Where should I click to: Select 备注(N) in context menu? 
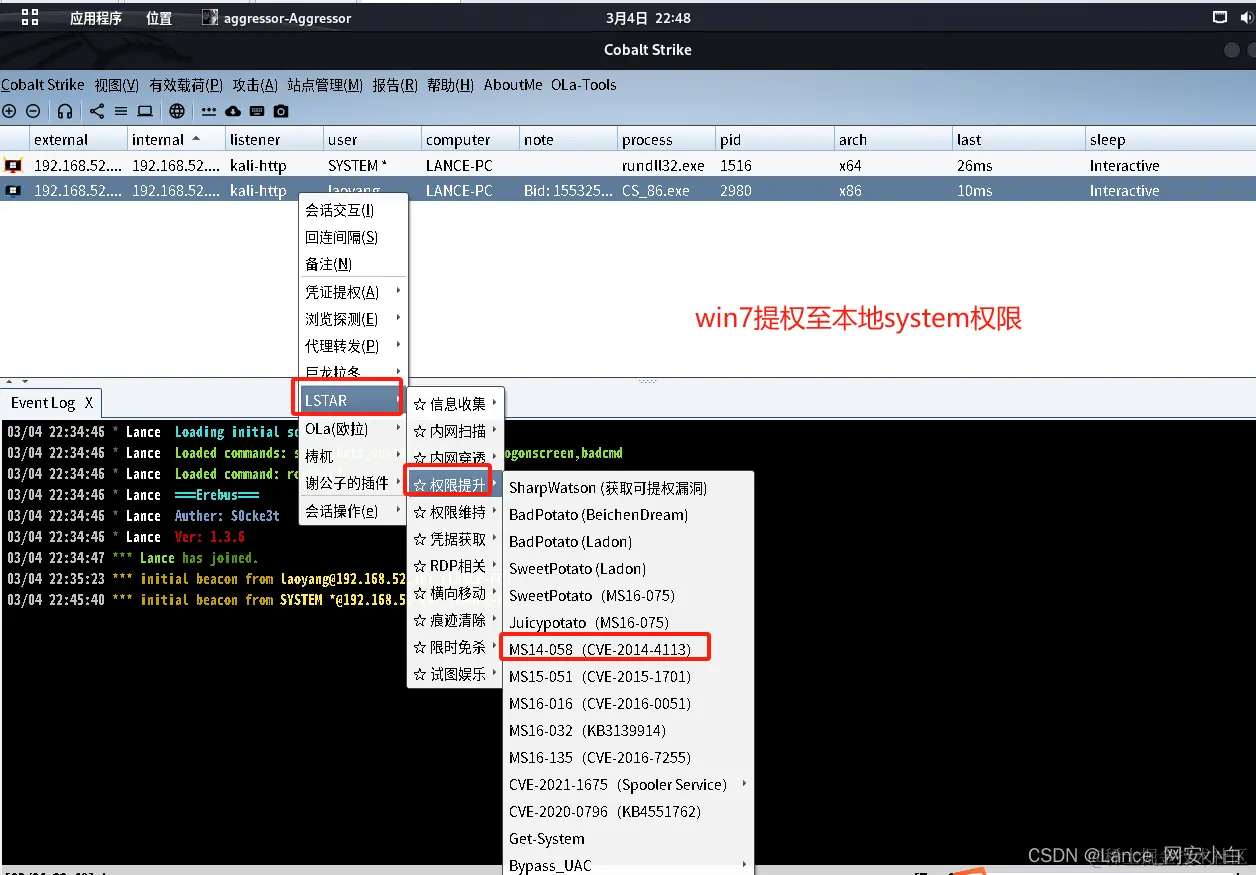click(354, 264)
